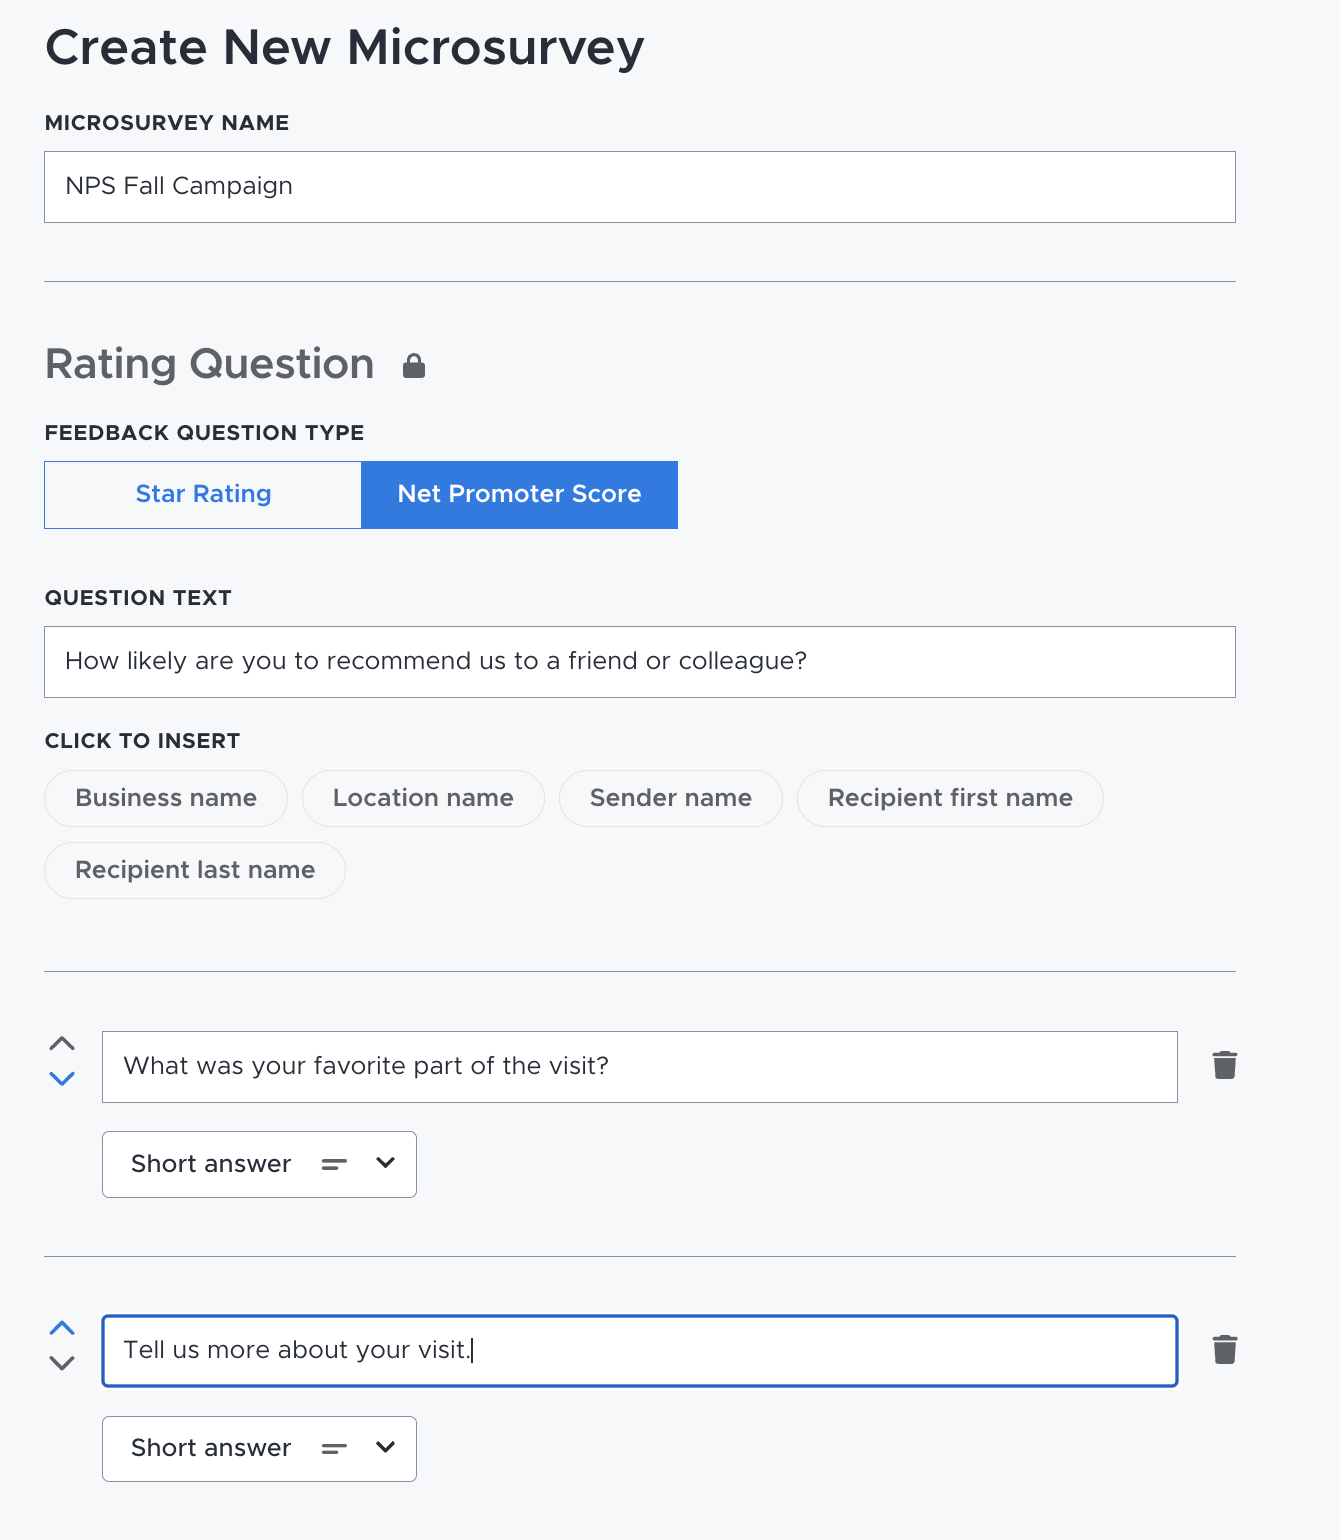The height and width of the screenshot is (1540, 1340).
Task: Insert the Recipient last name placeholder
Action: pos(195,870)
